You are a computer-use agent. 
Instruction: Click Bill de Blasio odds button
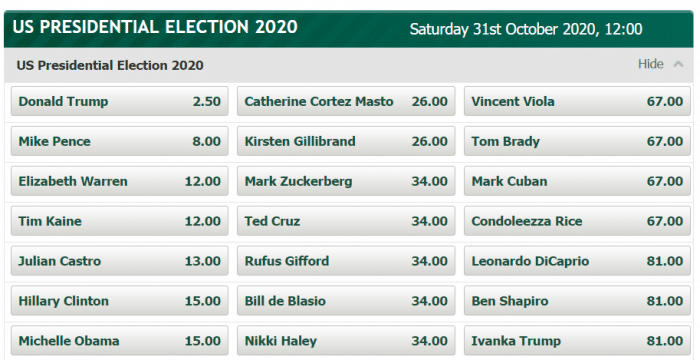[346, 301]
